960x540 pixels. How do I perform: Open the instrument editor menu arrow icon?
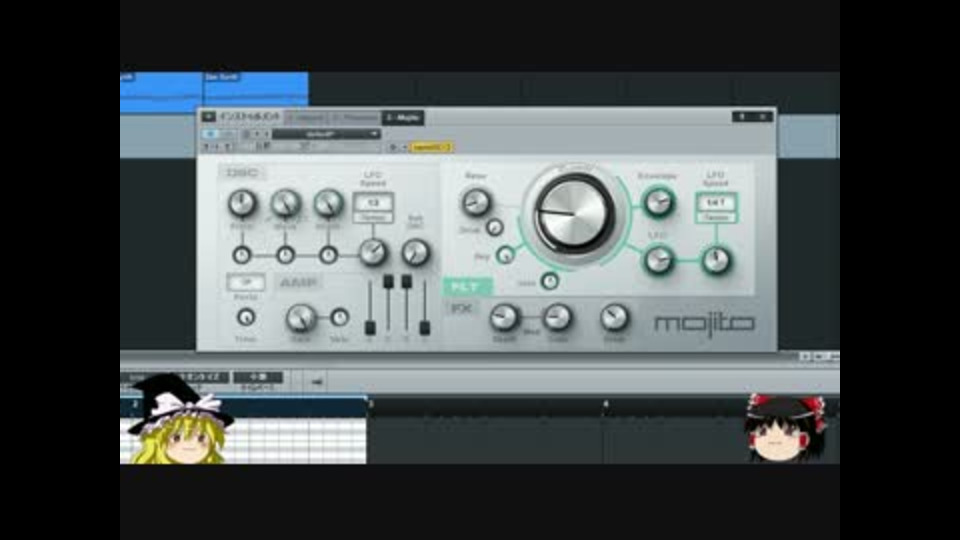[x=209, y=116]
